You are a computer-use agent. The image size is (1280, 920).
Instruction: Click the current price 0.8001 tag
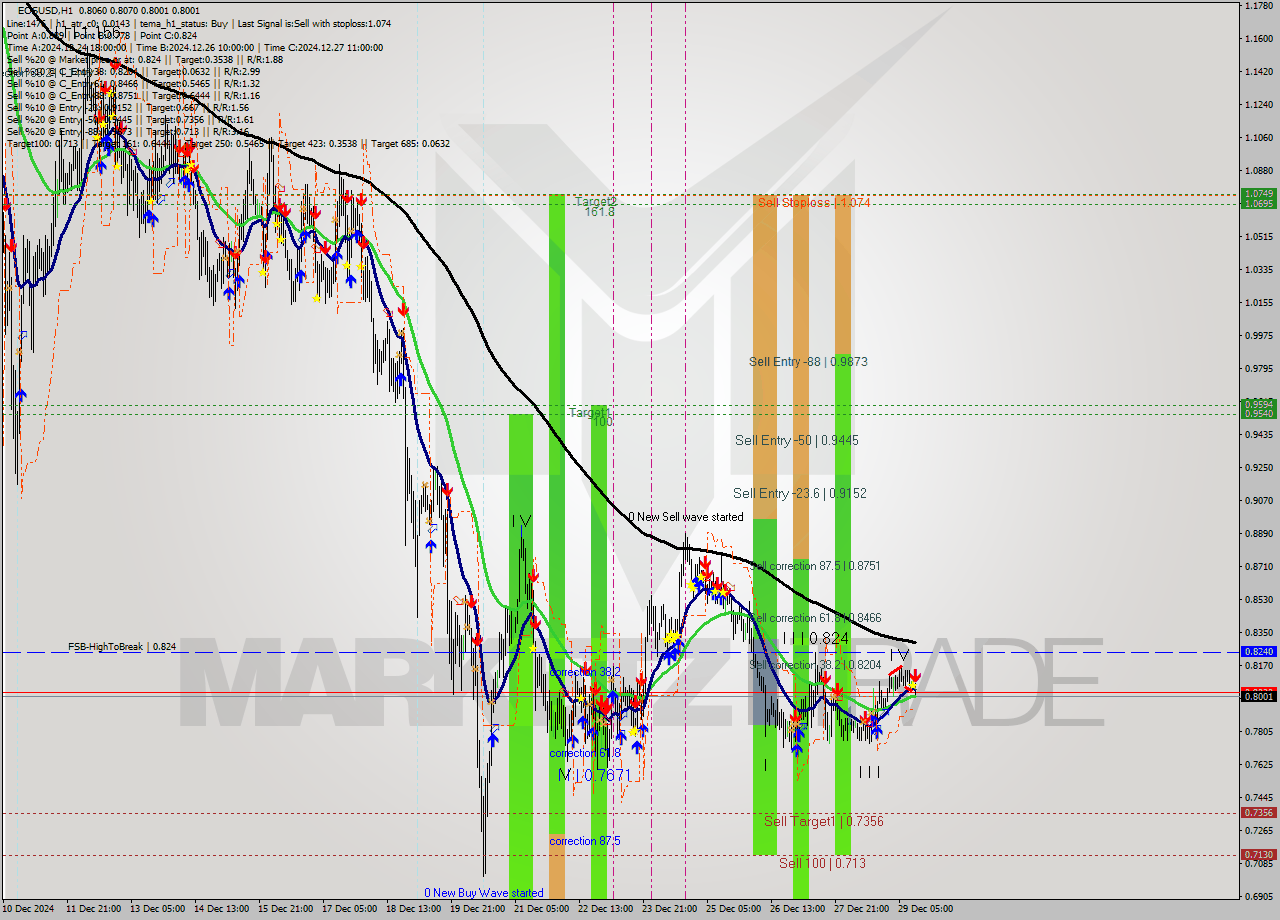(1258, 696)
